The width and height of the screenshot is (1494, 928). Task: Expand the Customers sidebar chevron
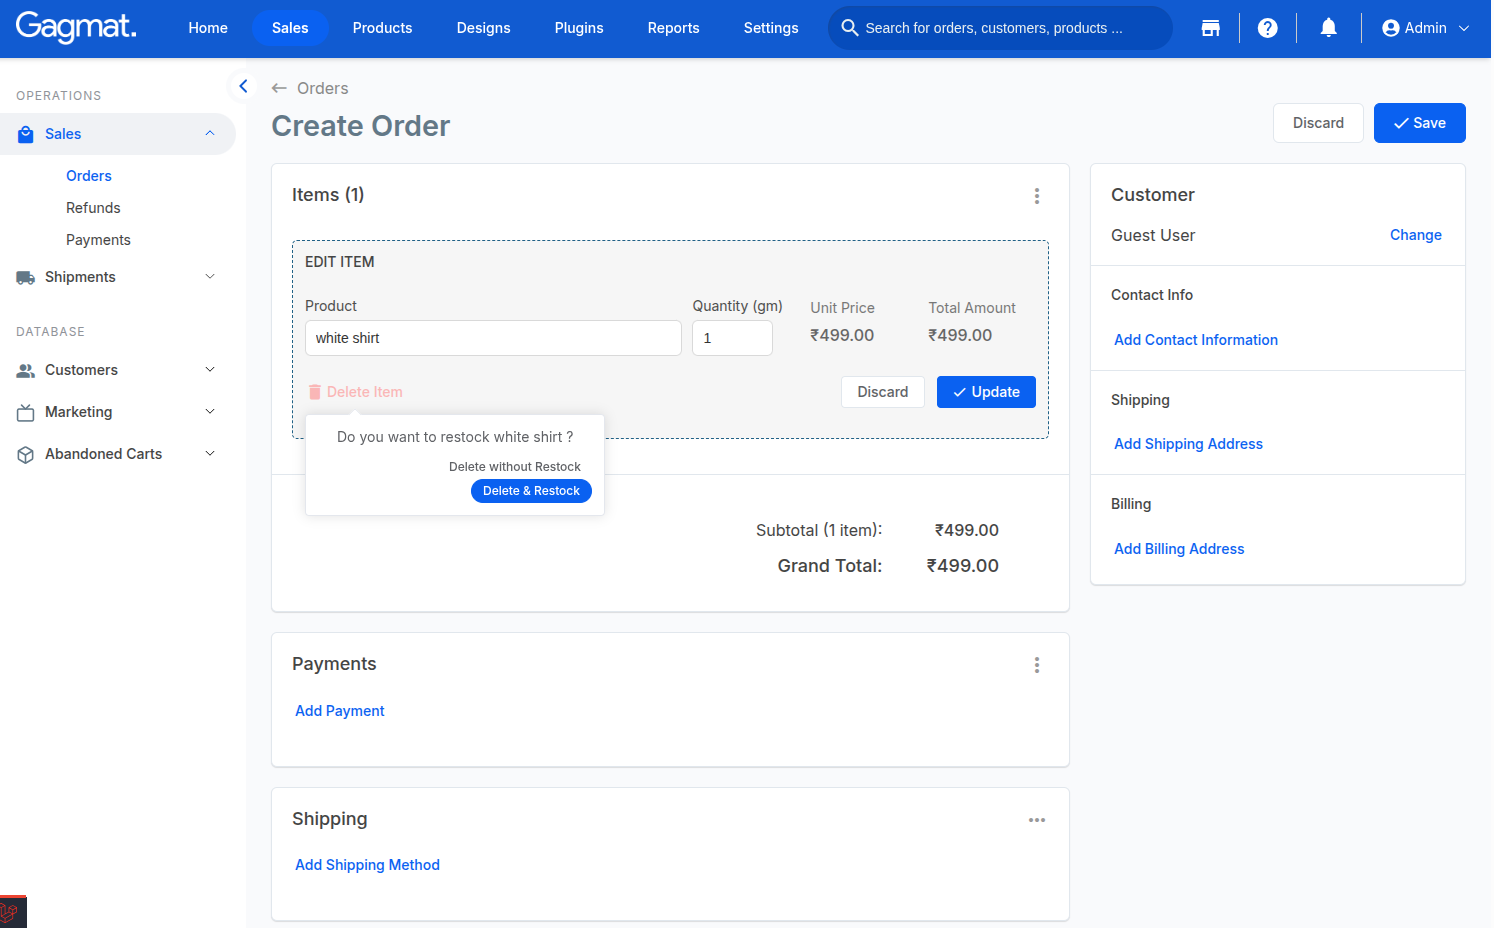coord(210,370)
